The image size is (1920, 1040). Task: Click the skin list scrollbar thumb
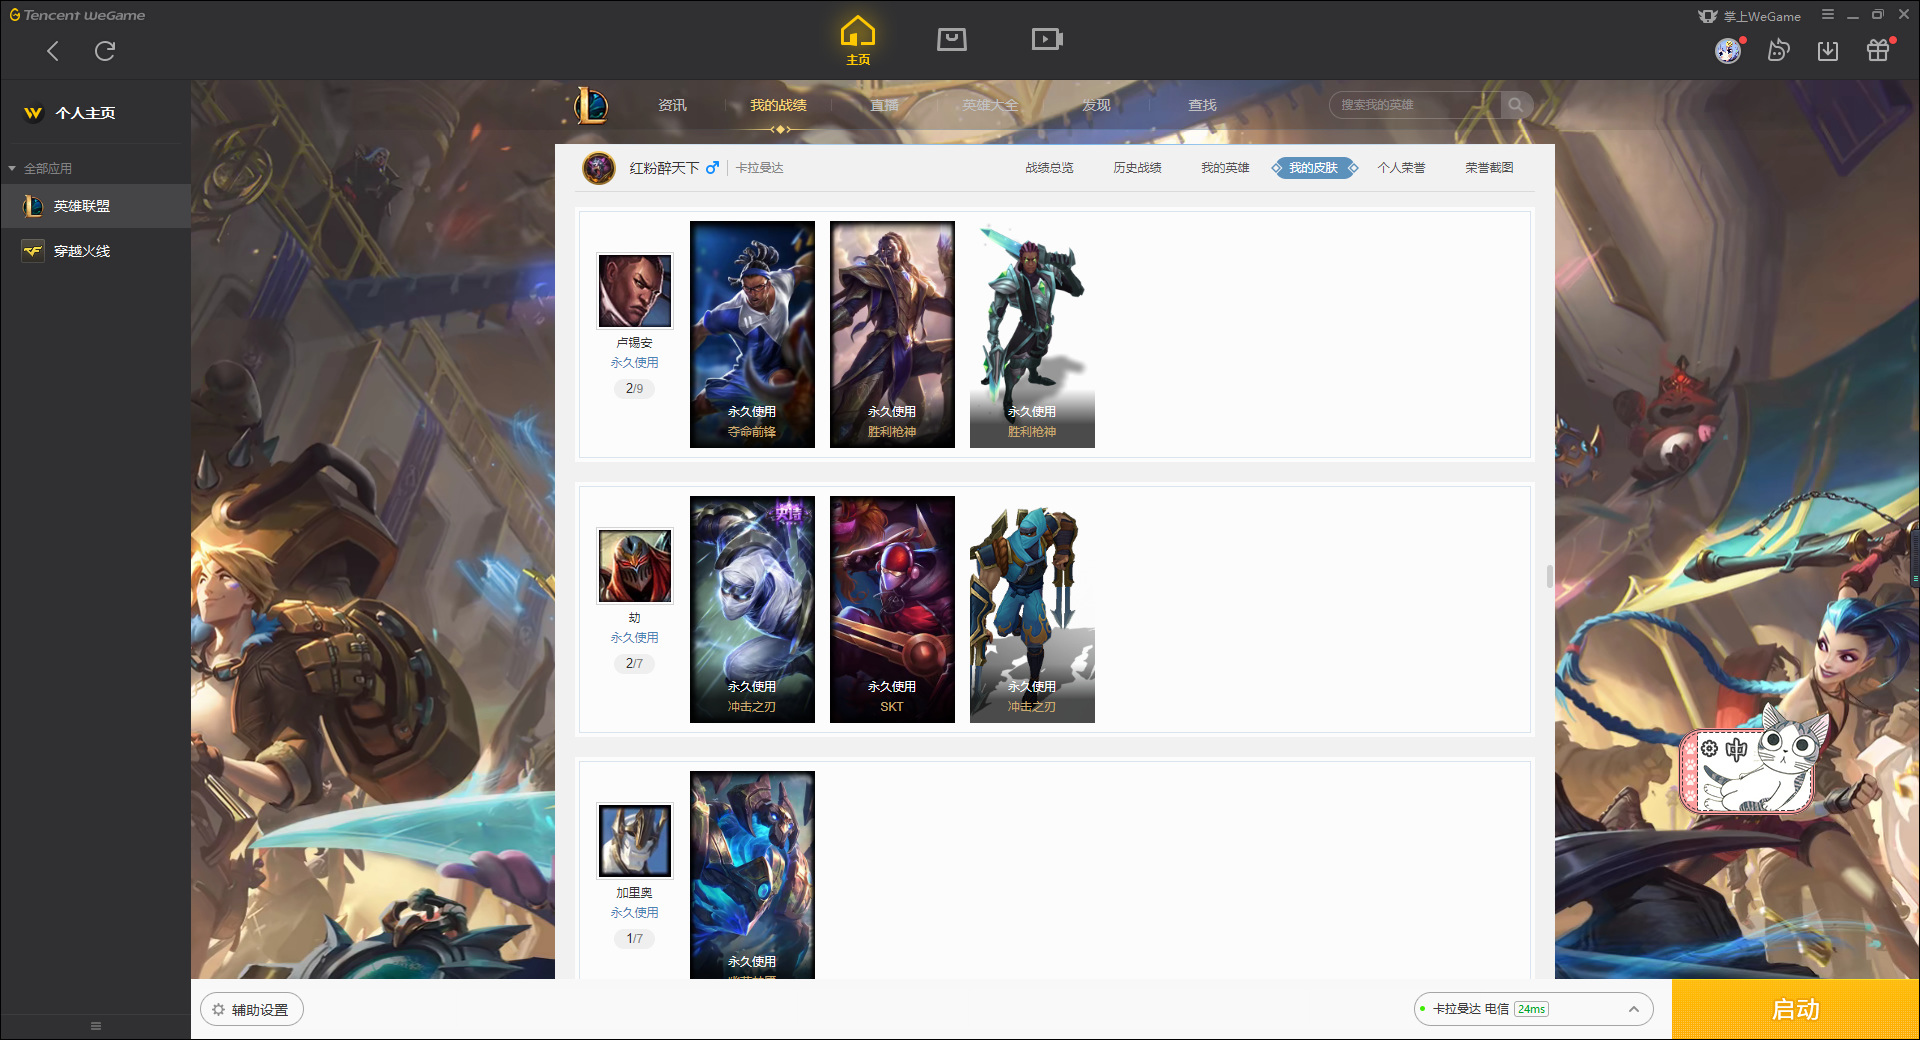[1549, 576]
